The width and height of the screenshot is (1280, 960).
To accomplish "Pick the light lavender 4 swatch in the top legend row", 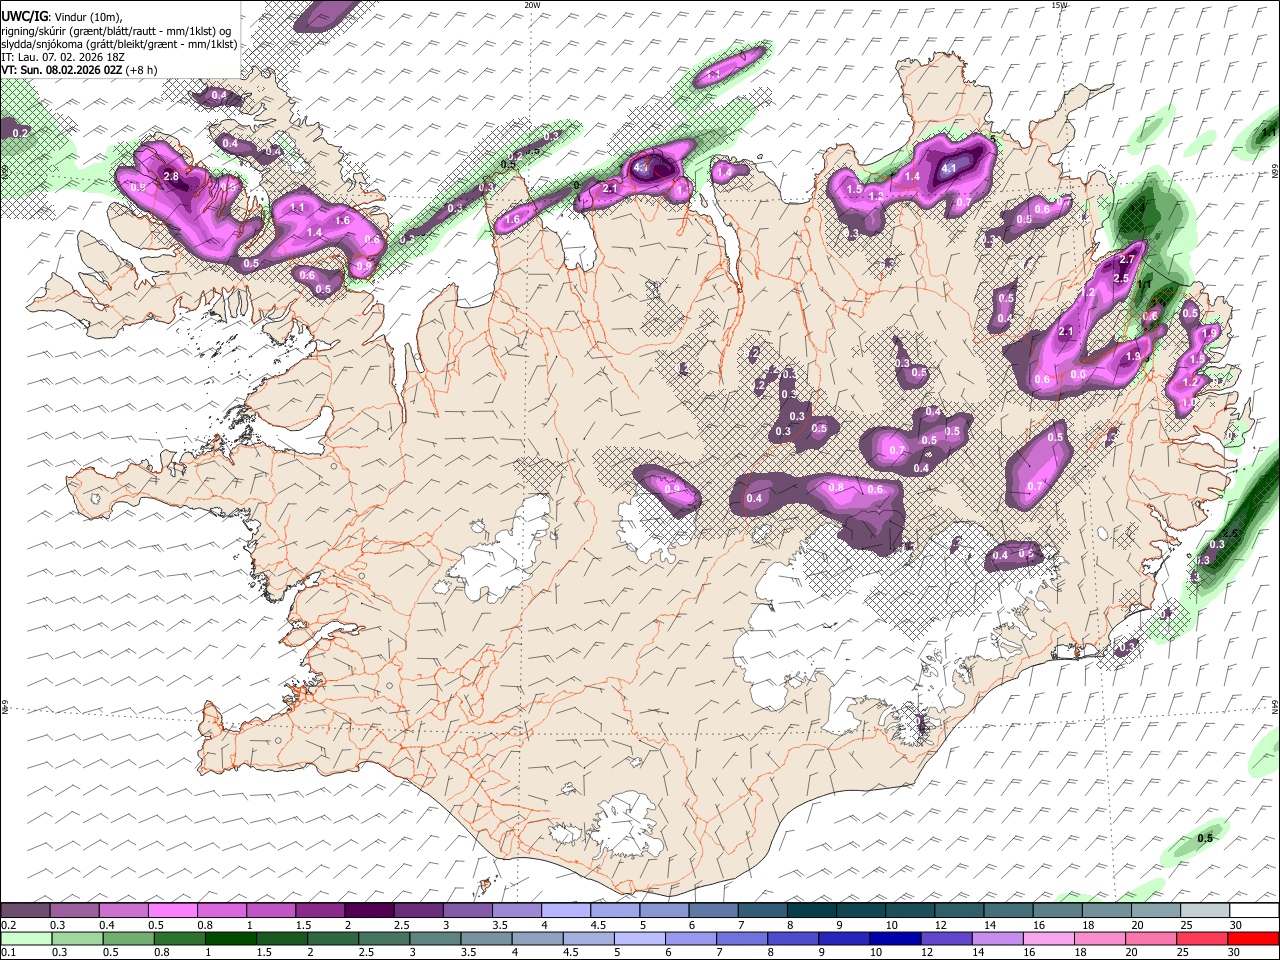I will (566, 911).
